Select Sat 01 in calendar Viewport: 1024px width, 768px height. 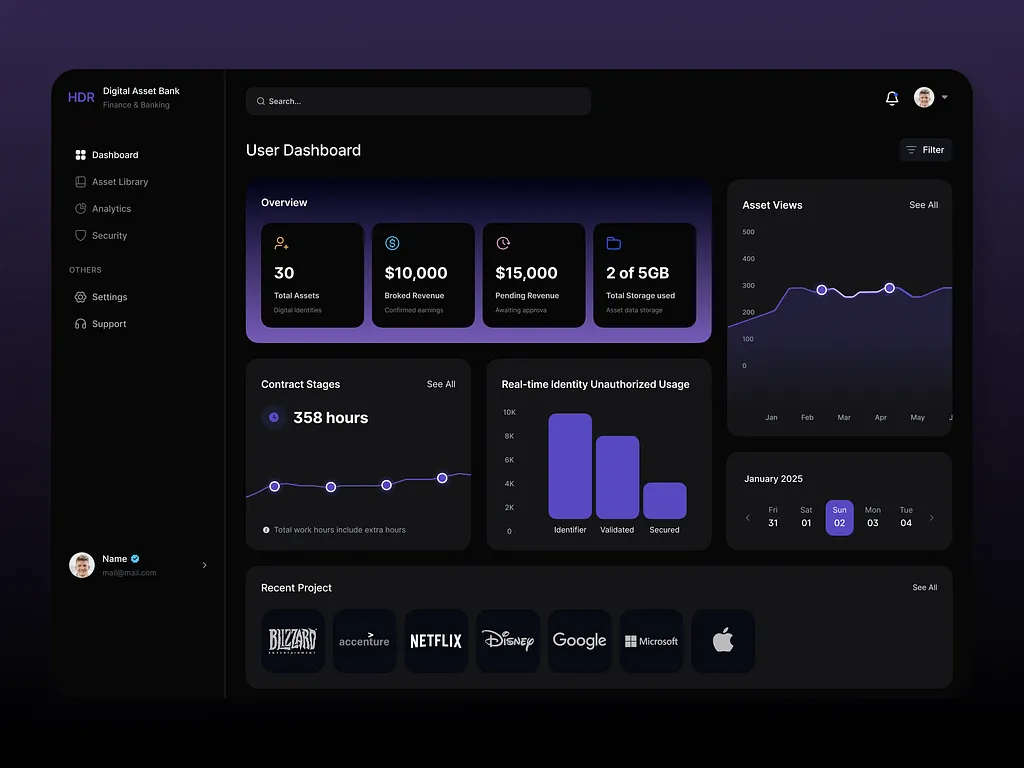tap(806, 517)
